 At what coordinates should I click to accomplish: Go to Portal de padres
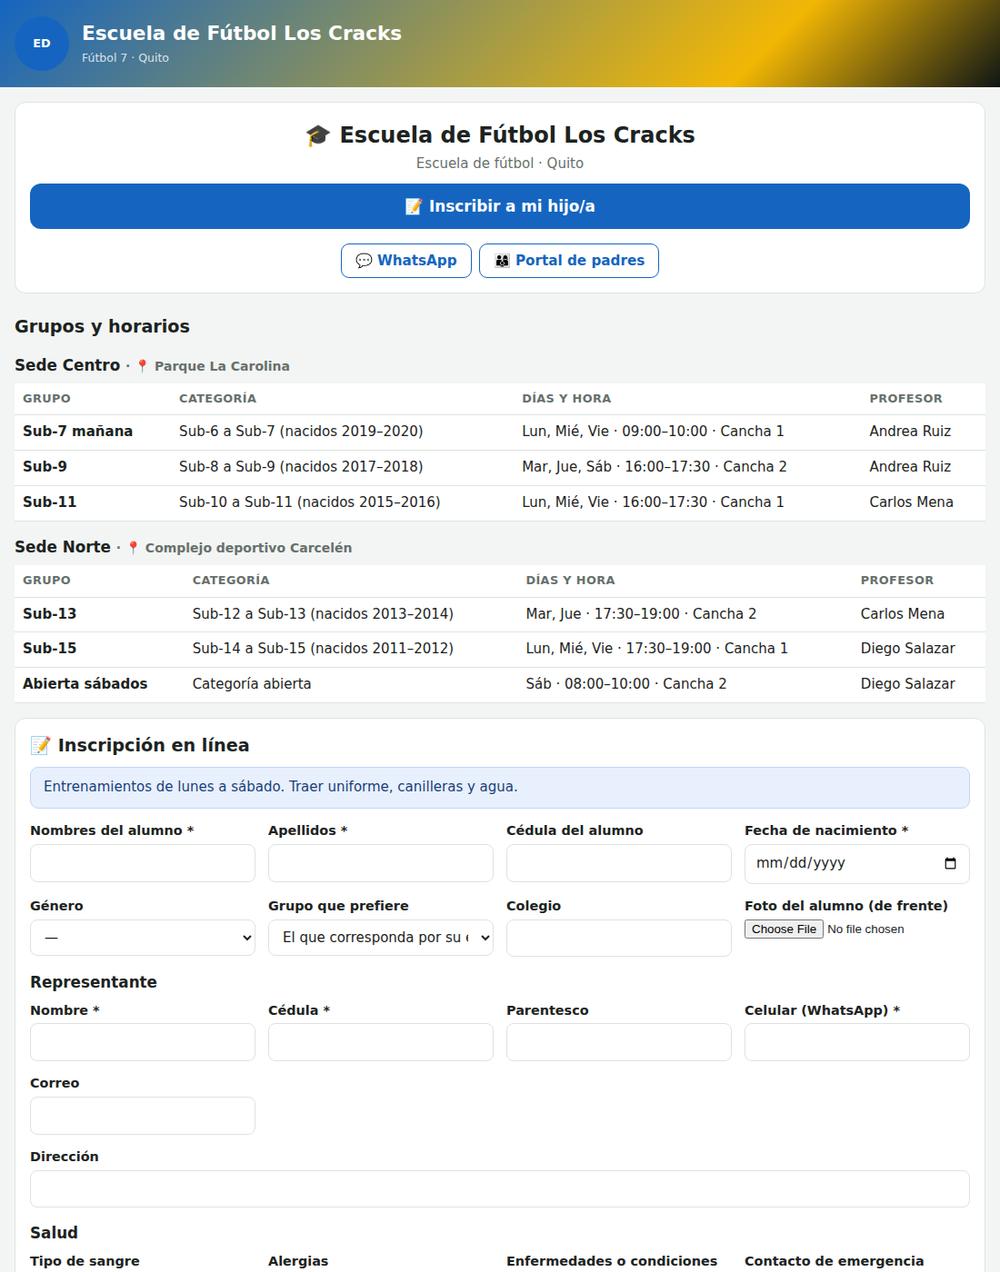pyautogui.click(x=569, y=260)
